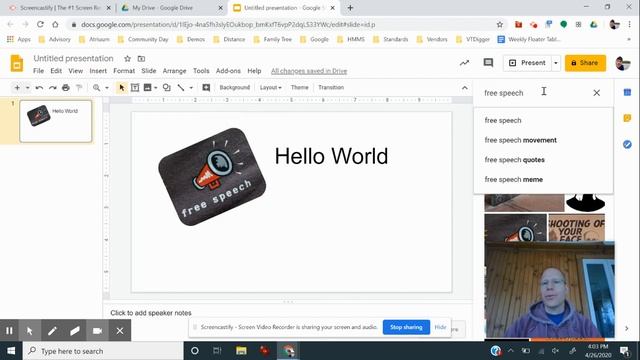Select the free speech megaphone image on slide
640x360 pixels.
click(x=212, y=177)
